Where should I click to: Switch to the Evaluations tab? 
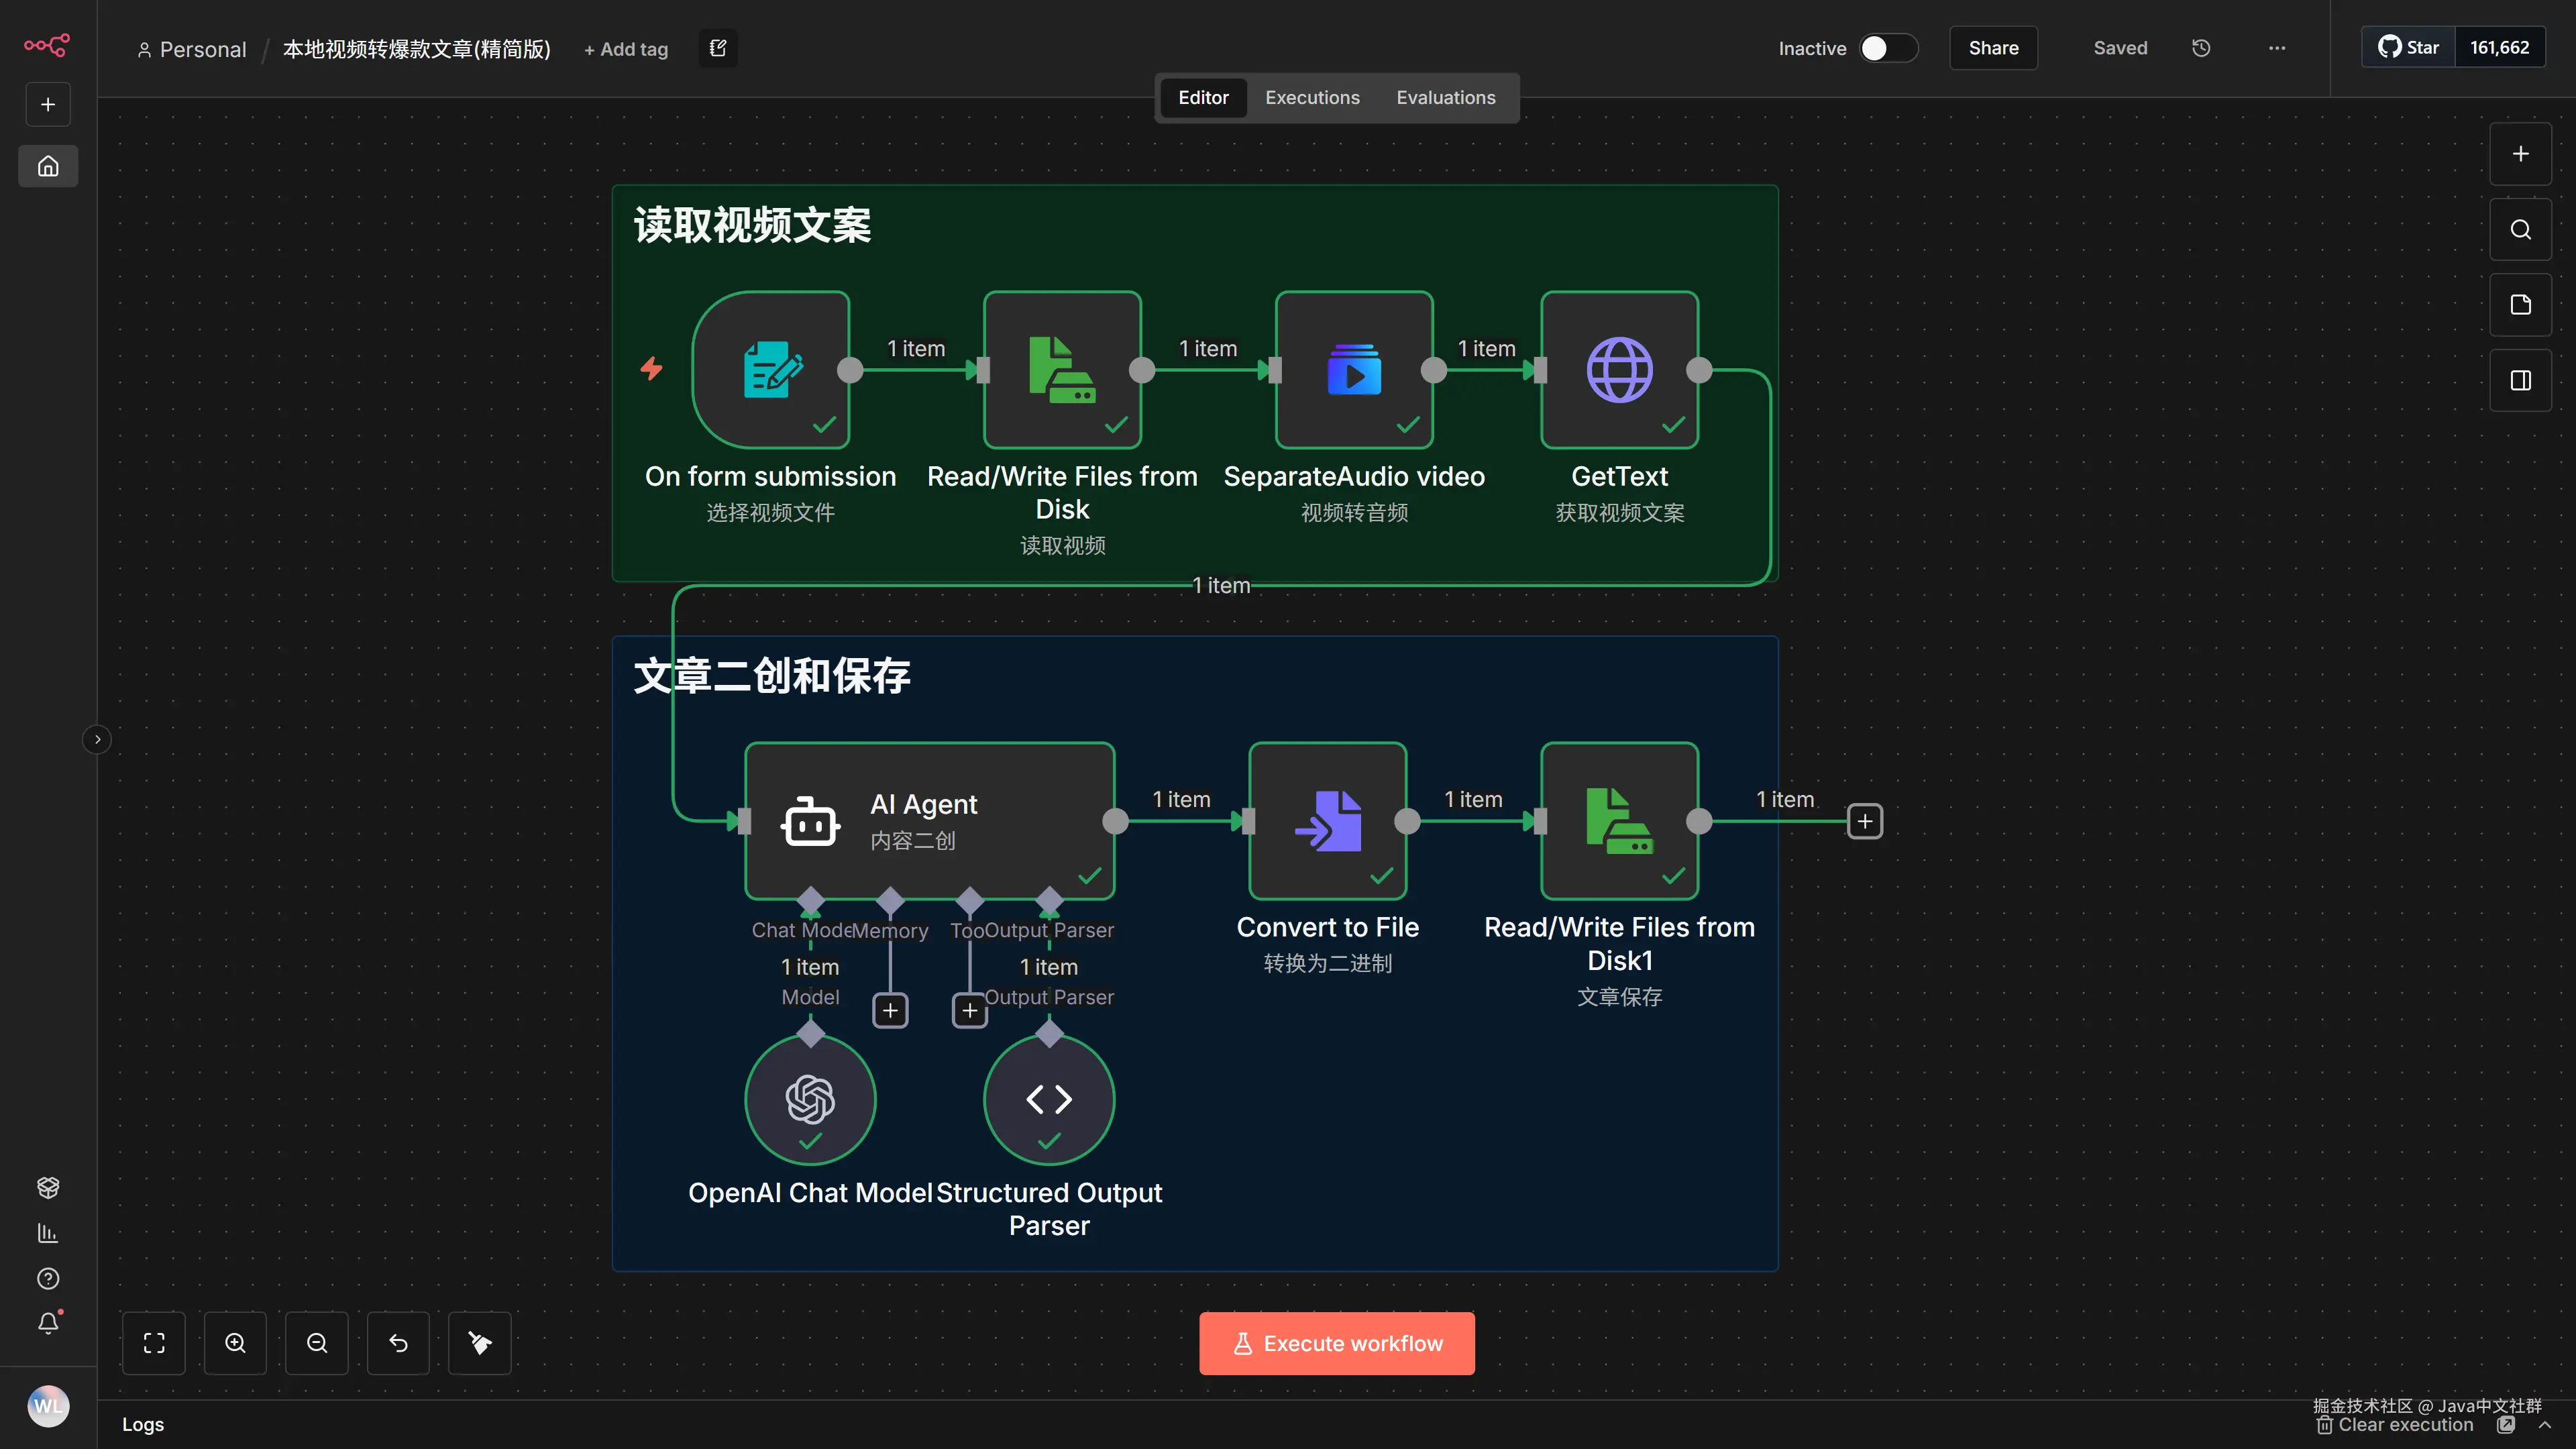pos(1445,98)
